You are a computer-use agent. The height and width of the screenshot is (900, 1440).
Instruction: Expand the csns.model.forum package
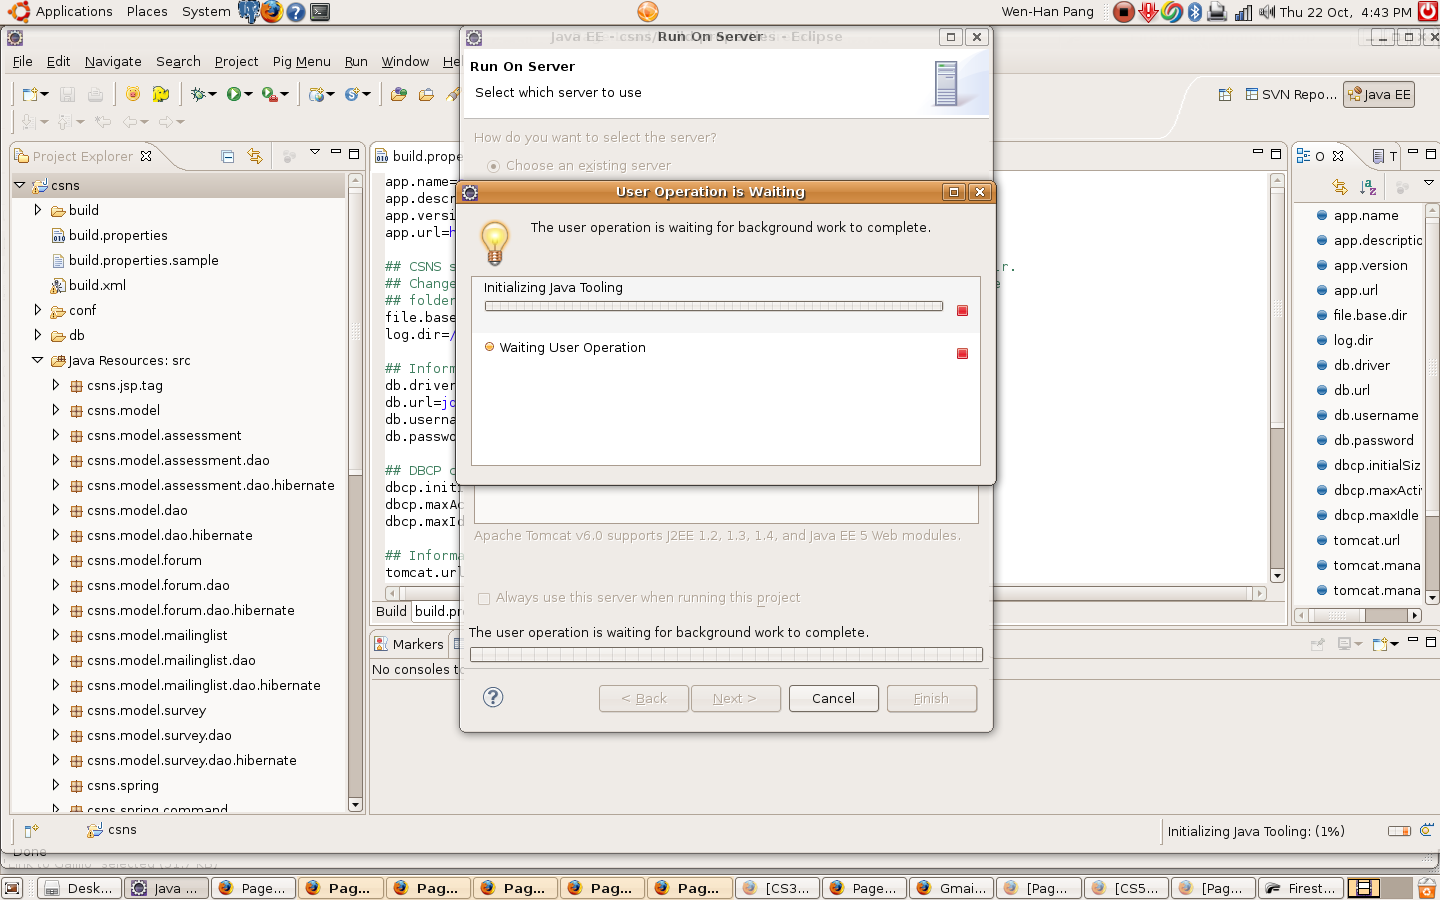[56, 561]
